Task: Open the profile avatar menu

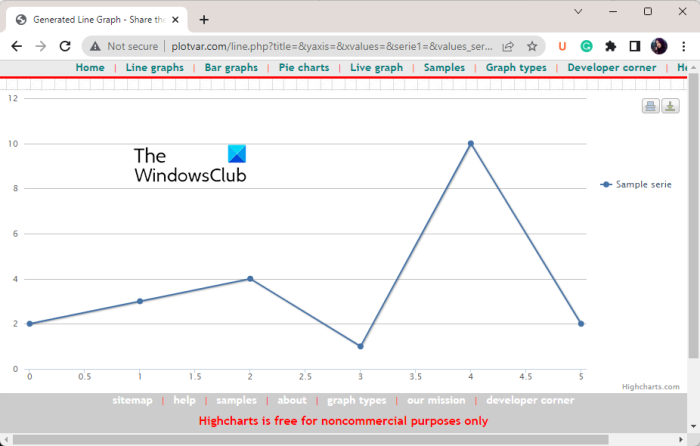Action: click(x=659, y=46)
